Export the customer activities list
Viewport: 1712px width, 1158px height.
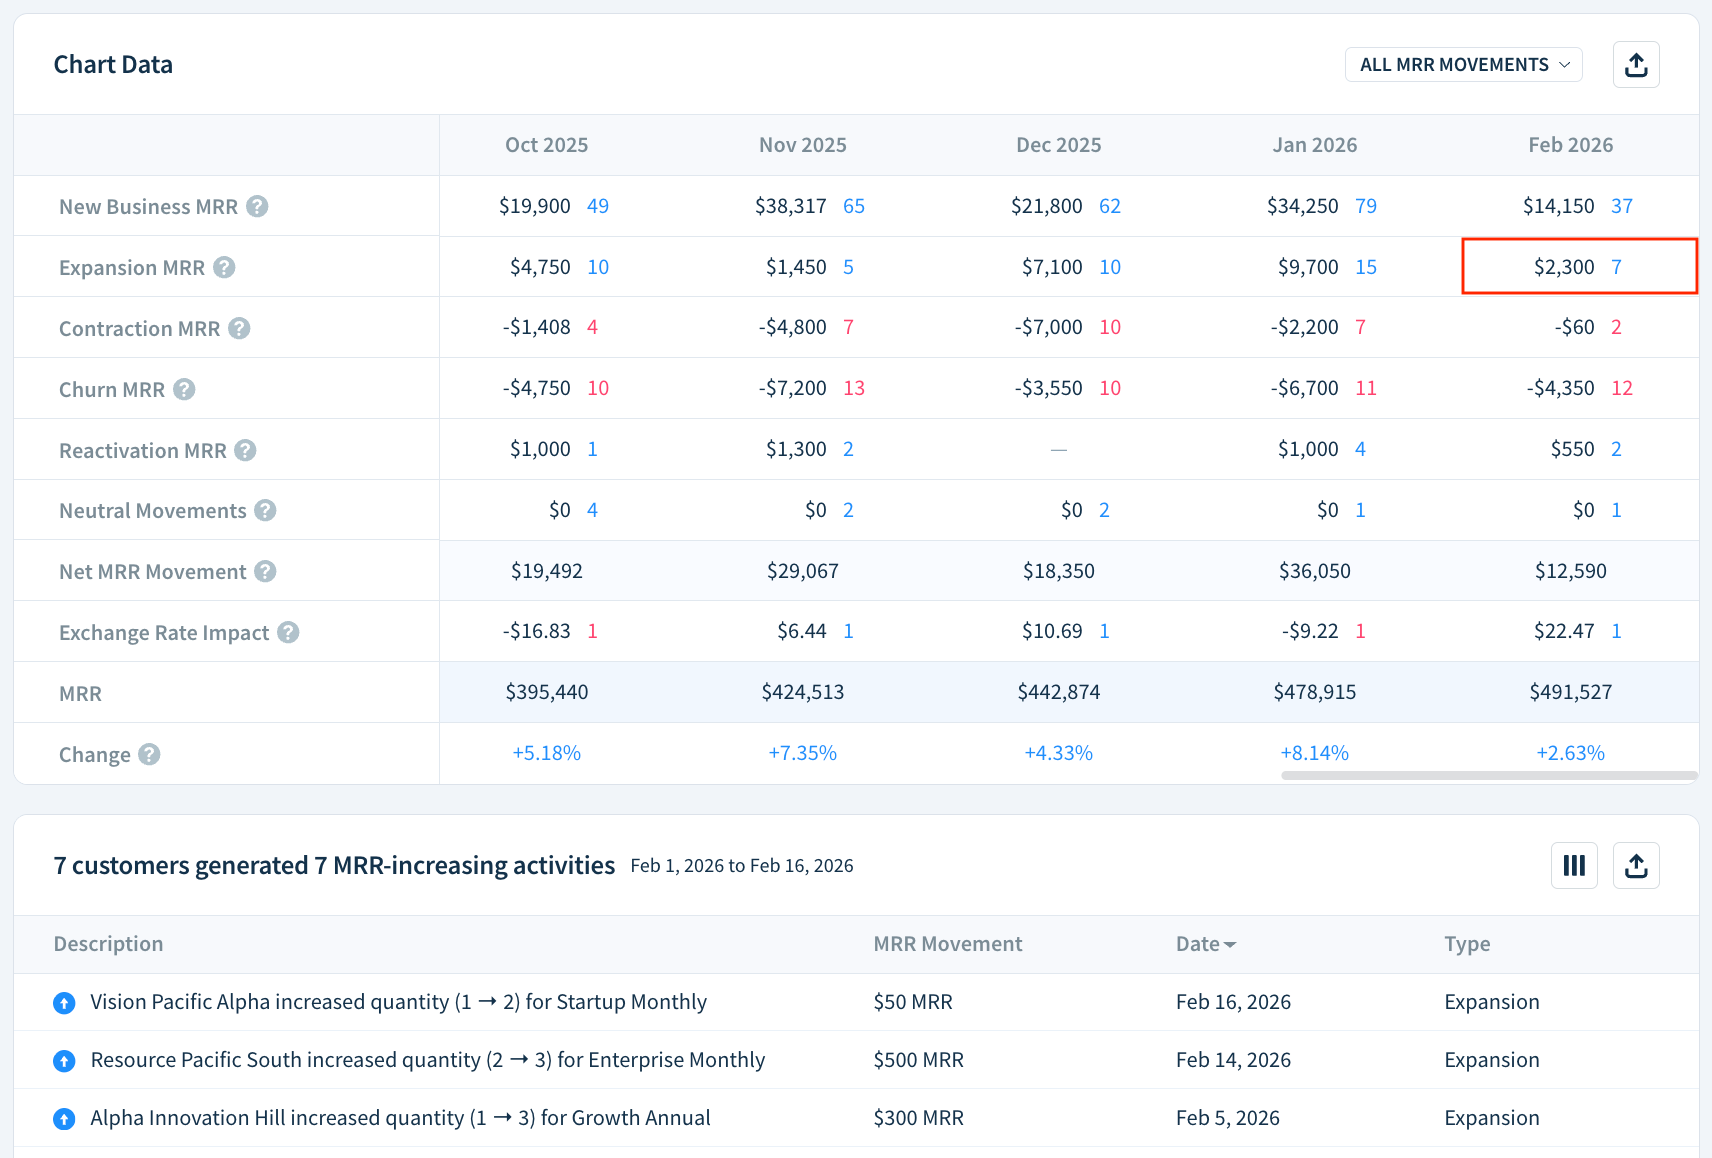point(1636,865)
